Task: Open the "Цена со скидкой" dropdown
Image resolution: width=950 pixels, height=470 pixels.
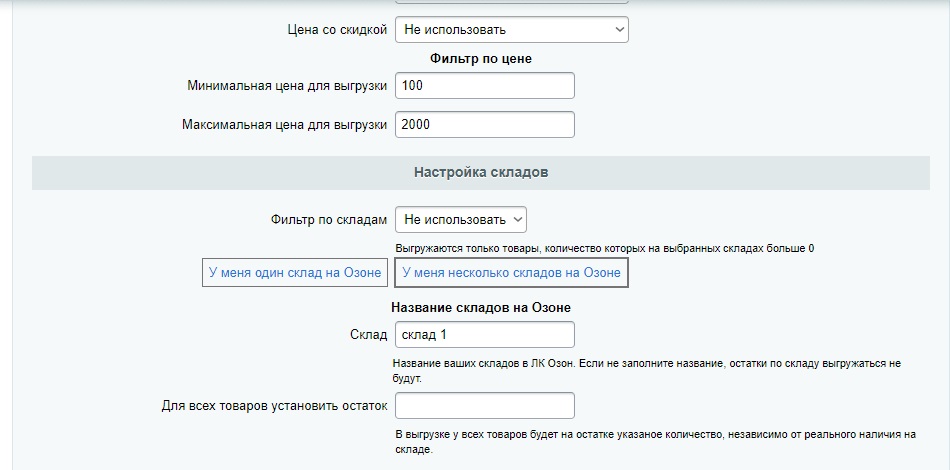Action: coord(511,30)
